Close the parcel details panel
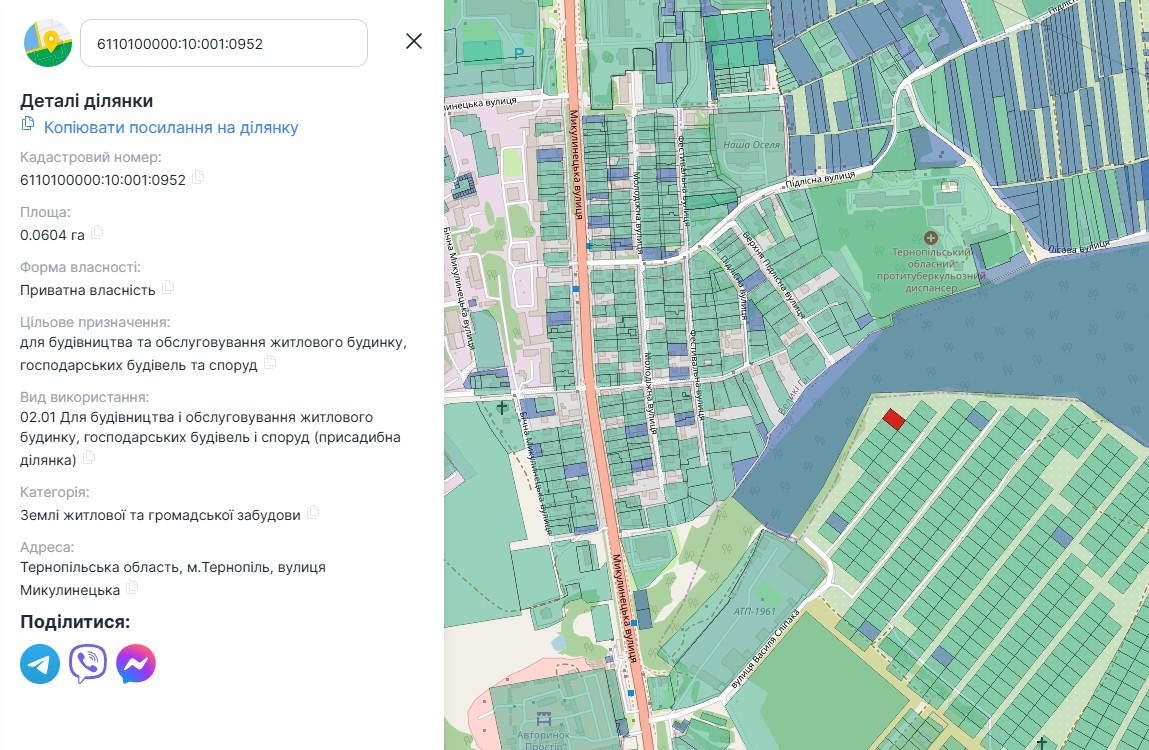 (x=414, y=41)
